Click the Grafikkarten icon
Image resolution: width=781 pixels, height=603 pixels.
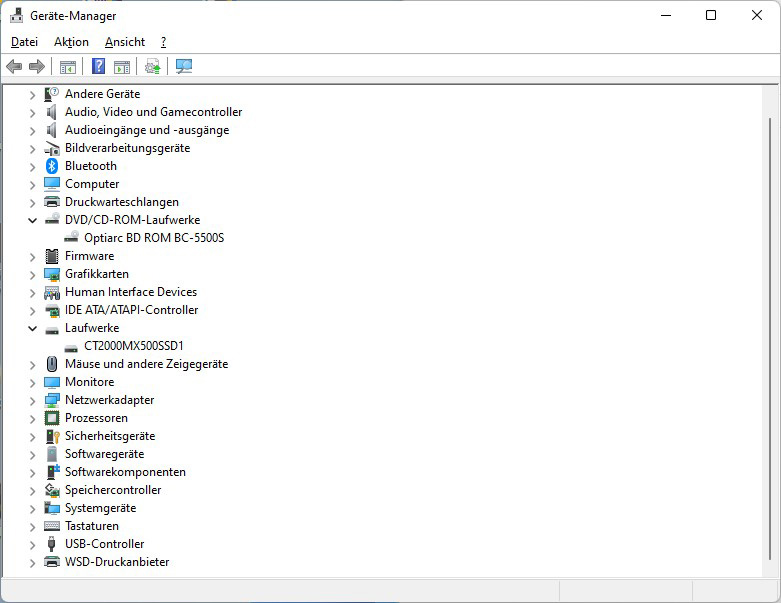point(52,274)
